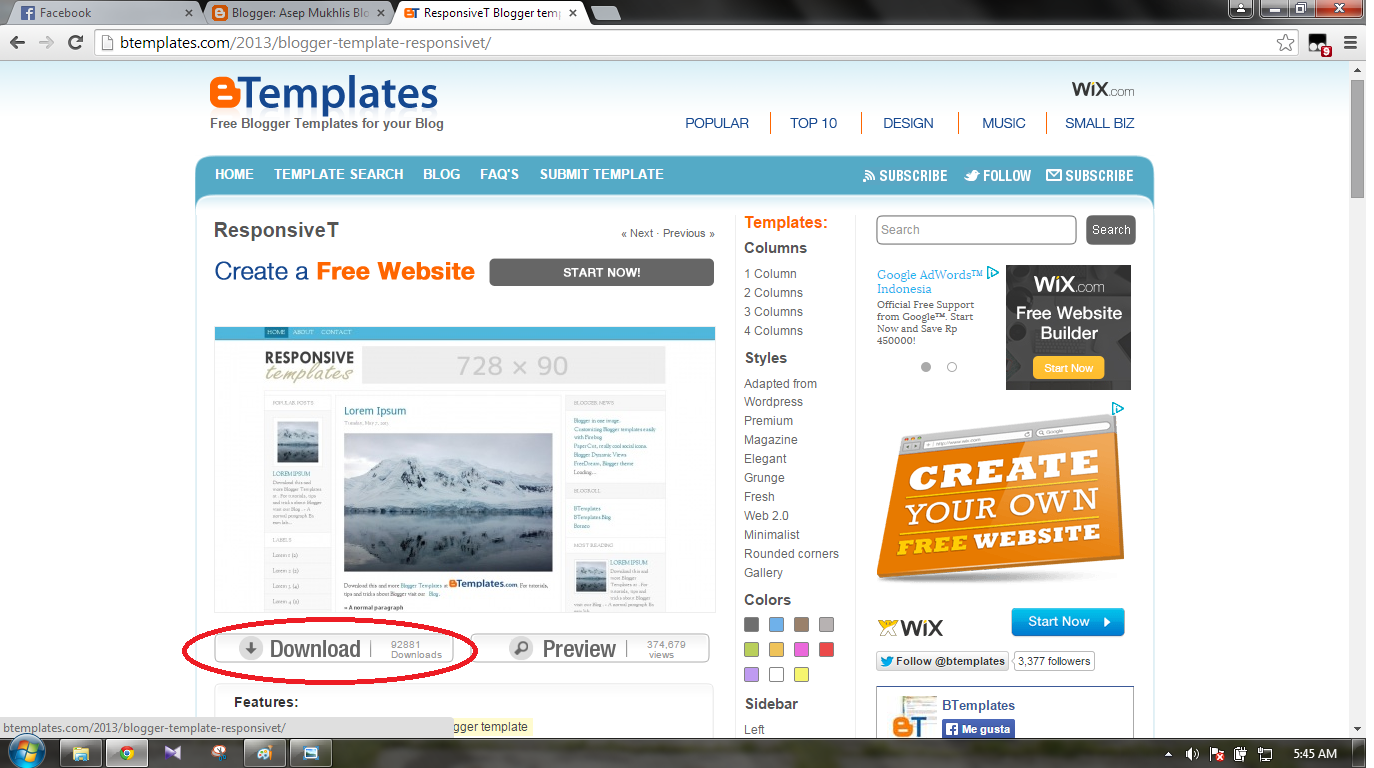Click the email Subscribe envelope link
This screenshot has width=1374, height=768.
(x=1089, y=175)
